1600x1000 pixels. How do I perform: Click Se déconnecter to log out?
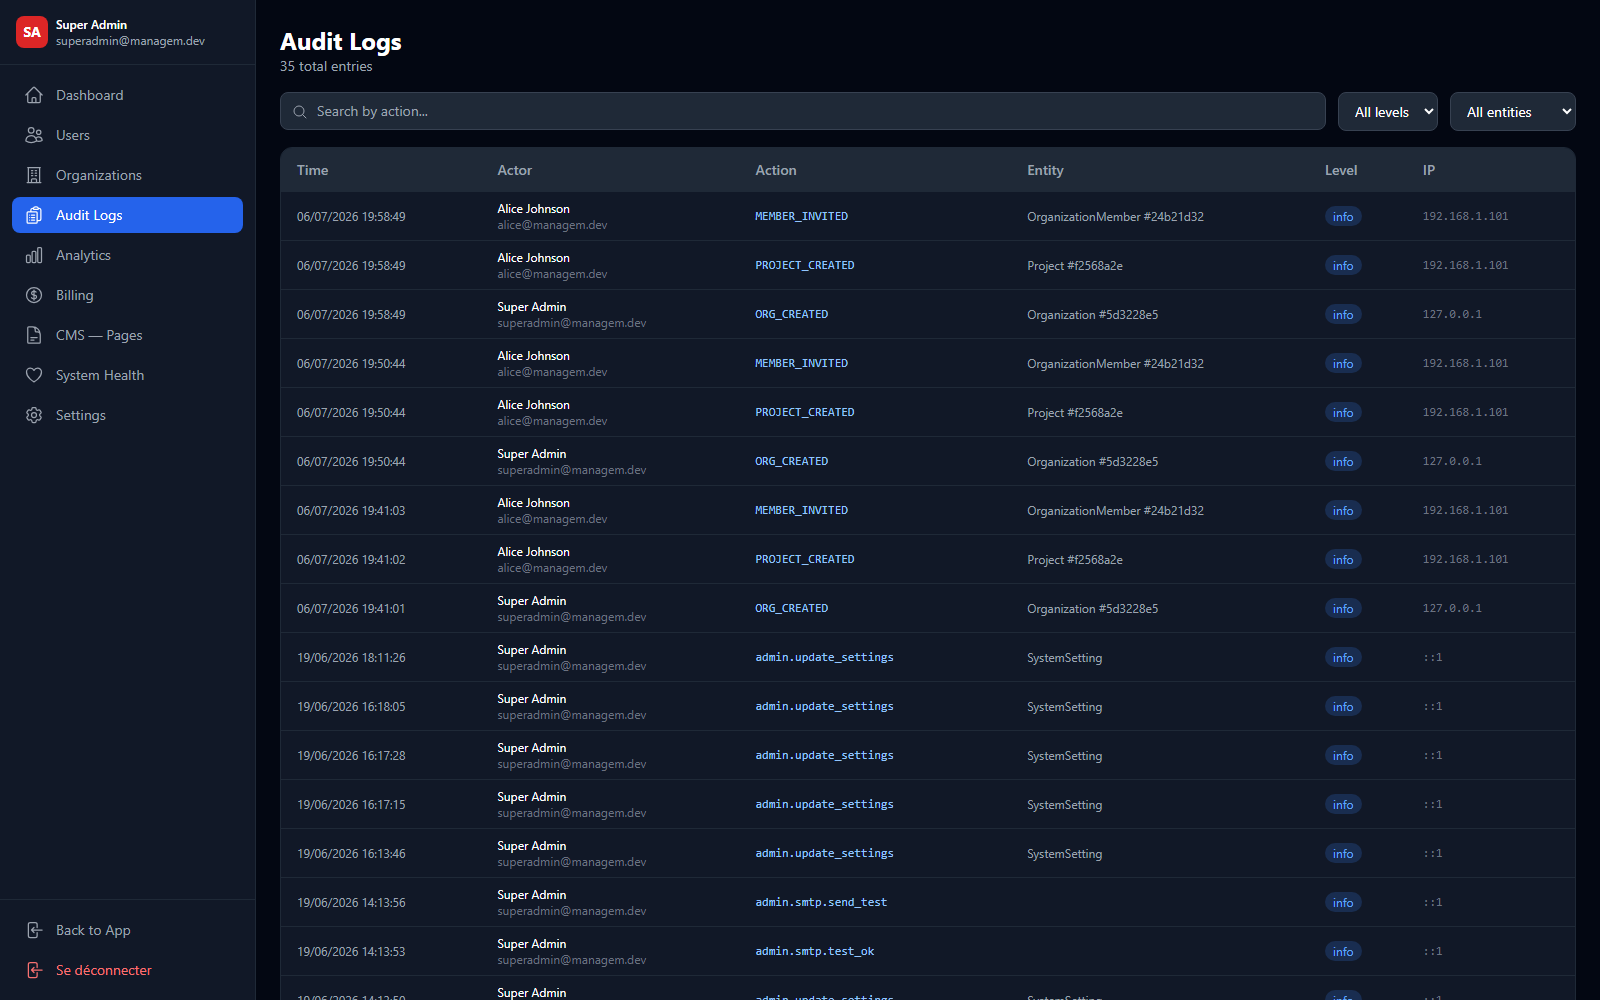[x=104, y=970]
